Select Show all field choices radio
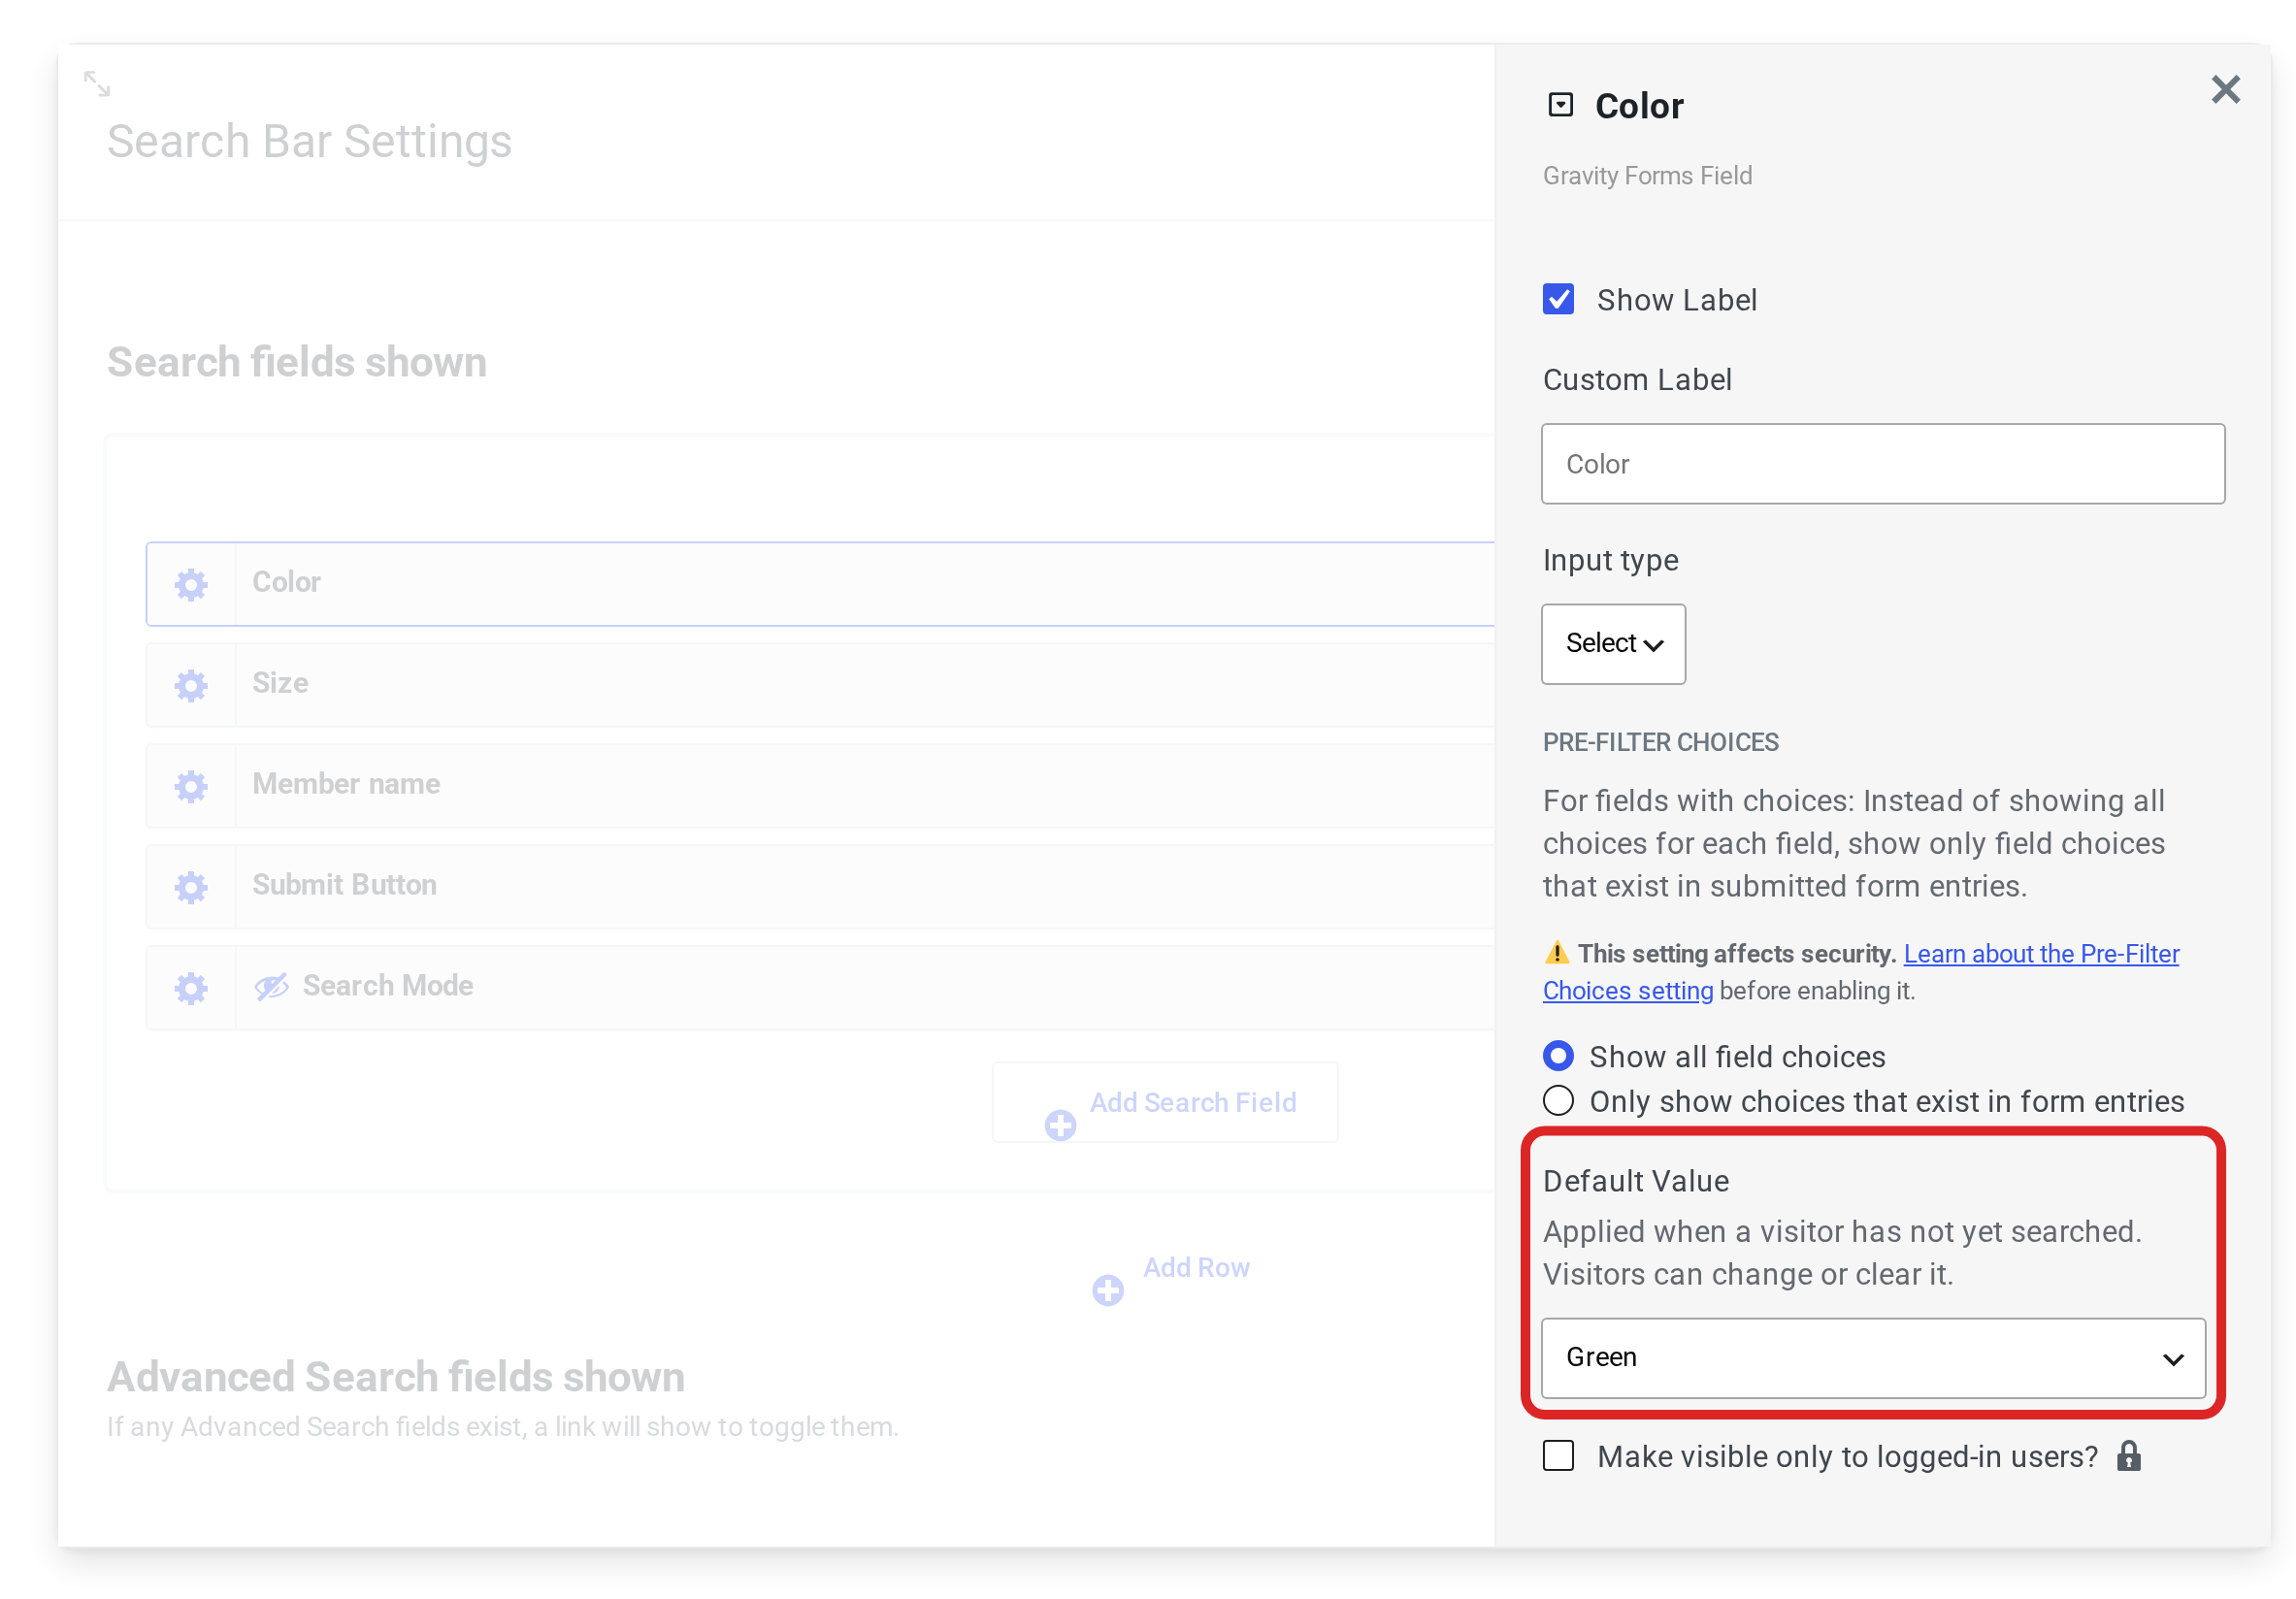 [x=1558, y=1056]
